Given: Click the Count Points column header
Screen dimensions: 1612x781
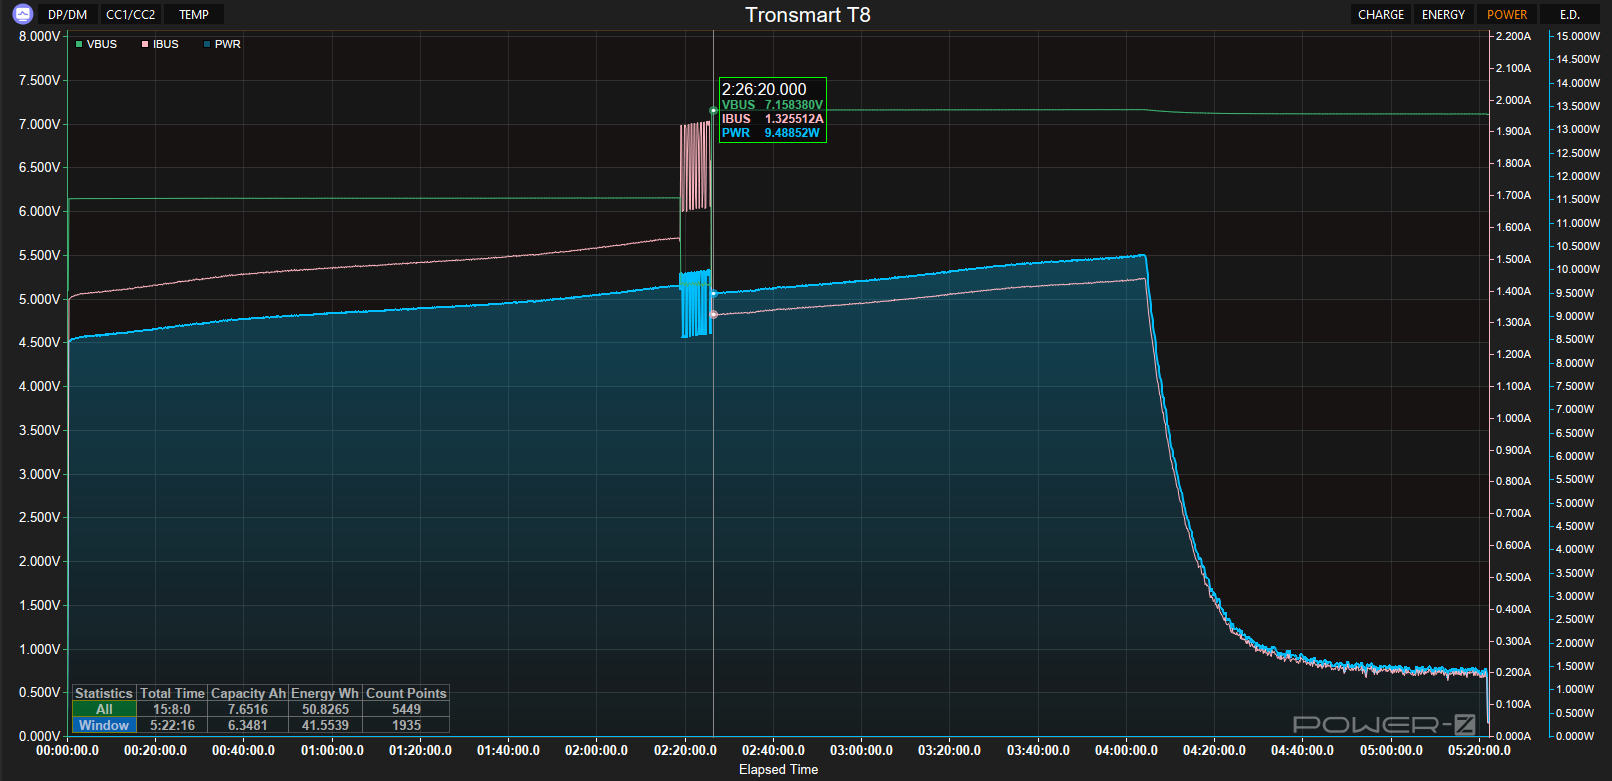Looking at the screenshot, I should [406, 693].
